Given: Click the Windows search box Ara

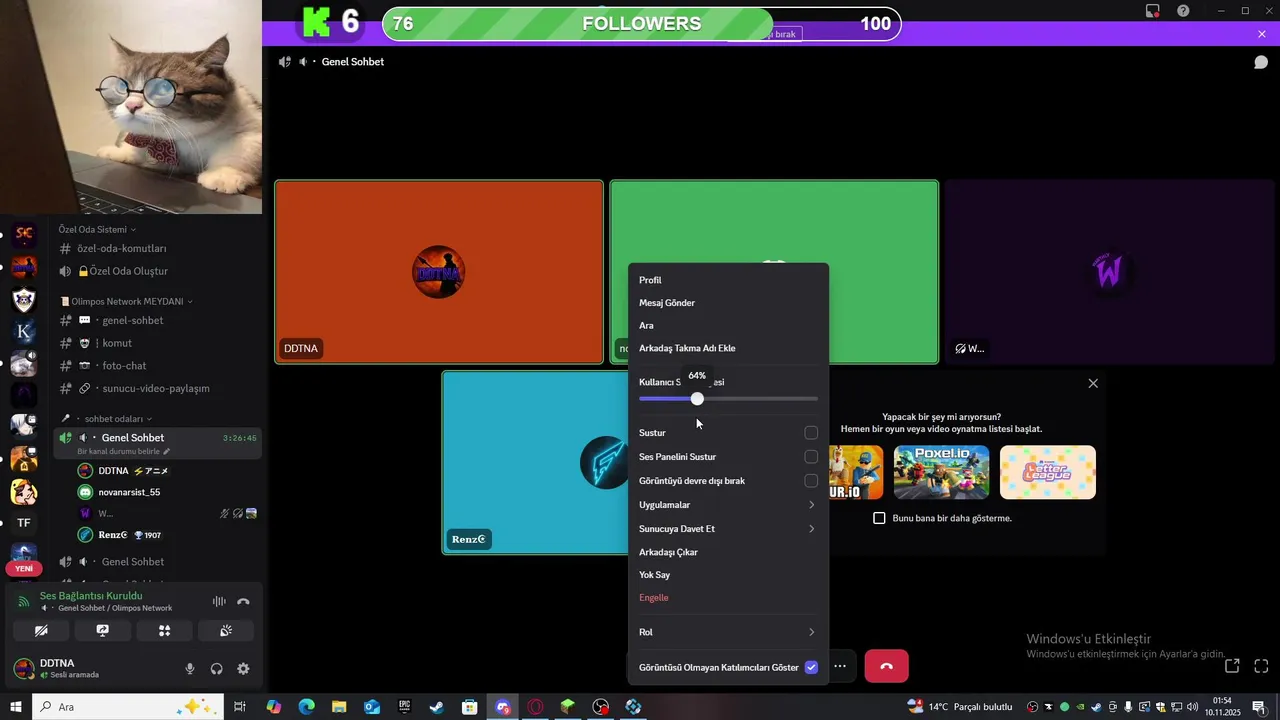Looking at the screenshot, I should pyautogui.click(x=130, y=707).
